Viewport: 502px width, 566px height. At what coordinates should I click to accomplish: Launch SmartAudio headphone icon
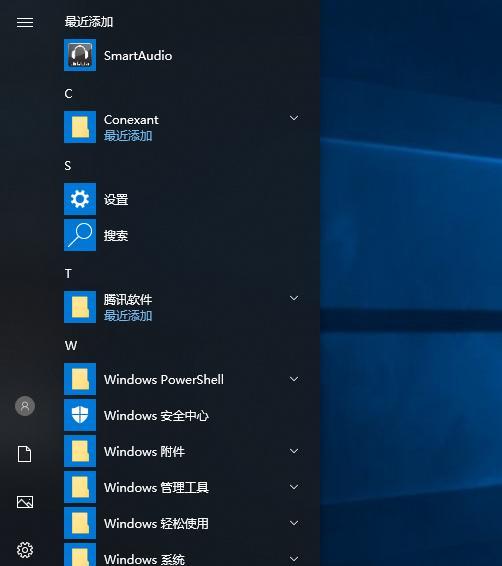click(x=80, y=55)
